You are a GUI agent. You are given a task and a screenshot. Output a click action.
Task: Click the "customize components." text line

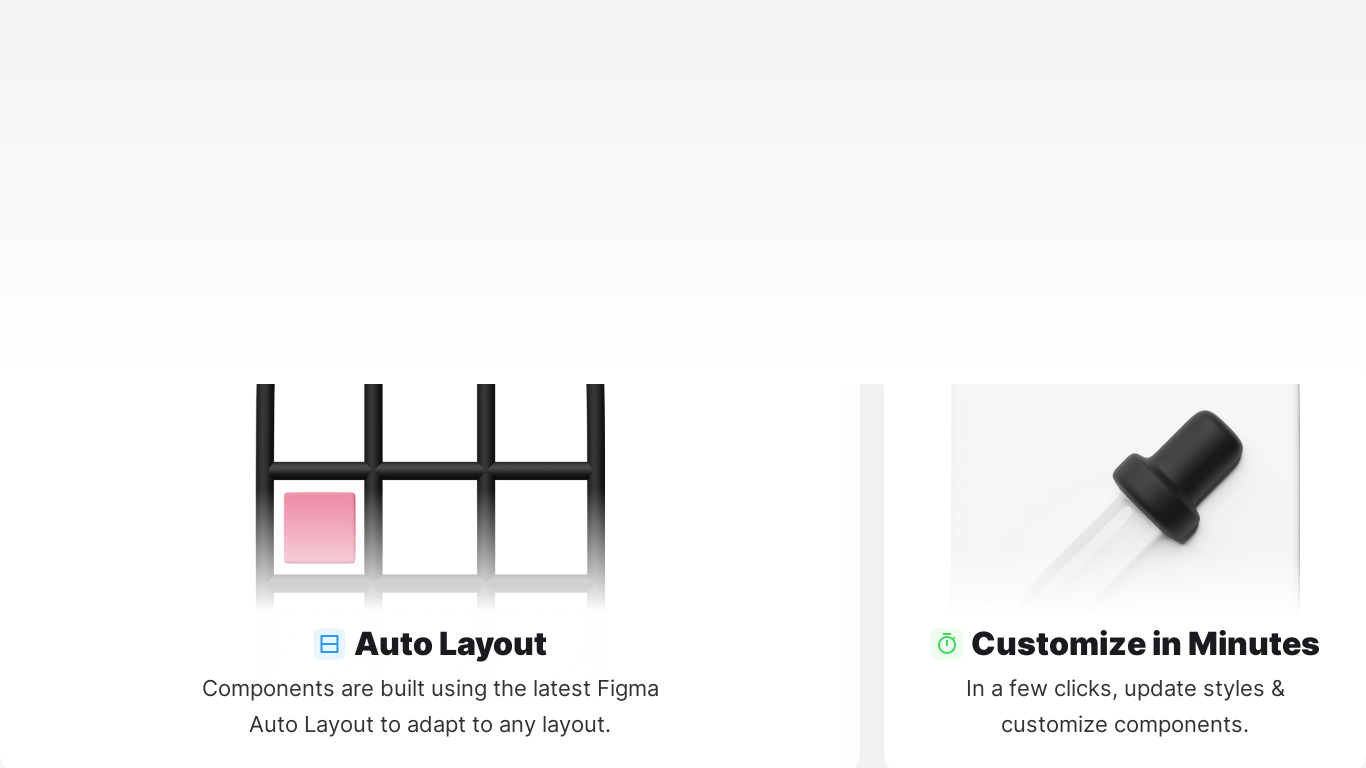pyautogui.click(x=1125, y=725)
